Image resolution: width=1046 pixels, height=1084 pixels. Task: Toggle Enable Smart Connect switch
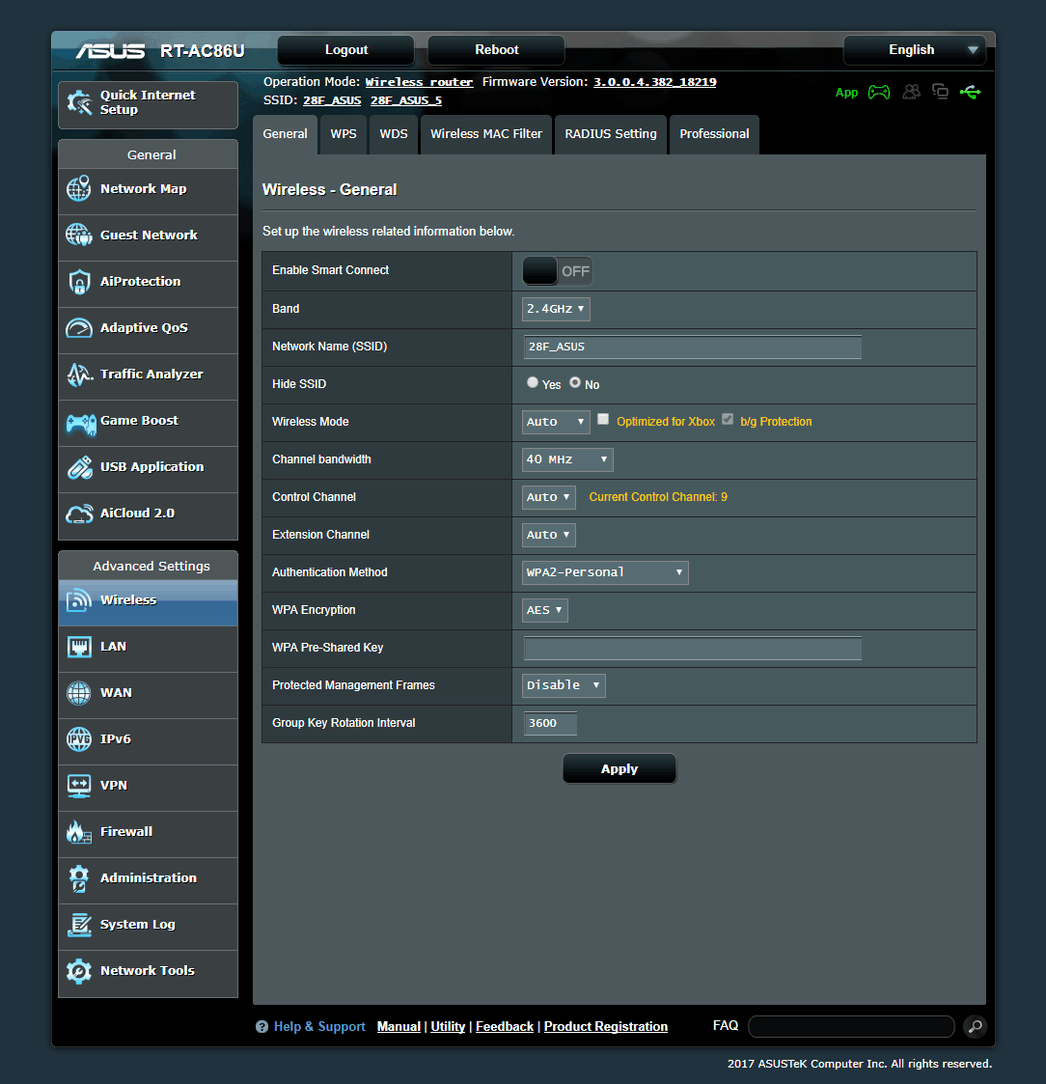[x=557, y=271]
